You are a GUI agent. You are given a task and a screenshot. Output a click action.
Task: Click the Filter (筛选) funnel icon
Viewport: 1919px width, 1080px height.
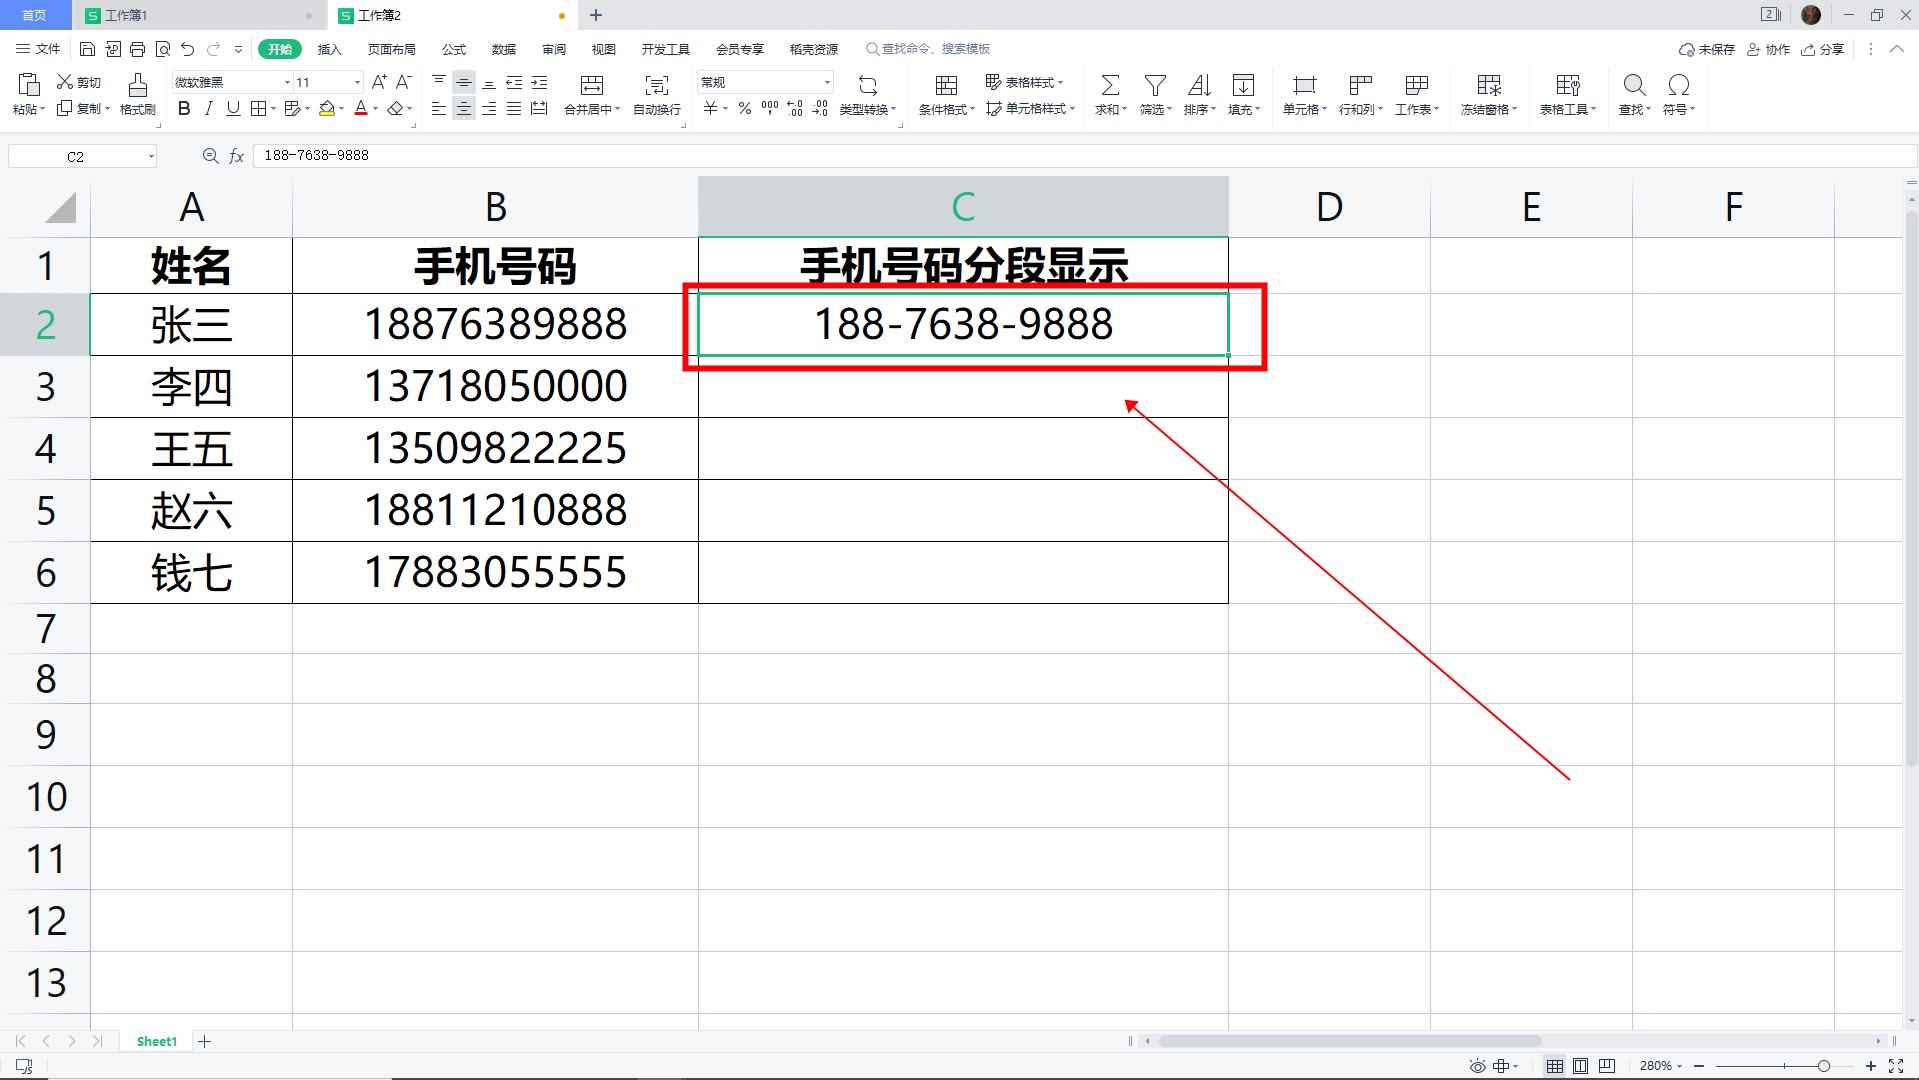pos(1155,86)
